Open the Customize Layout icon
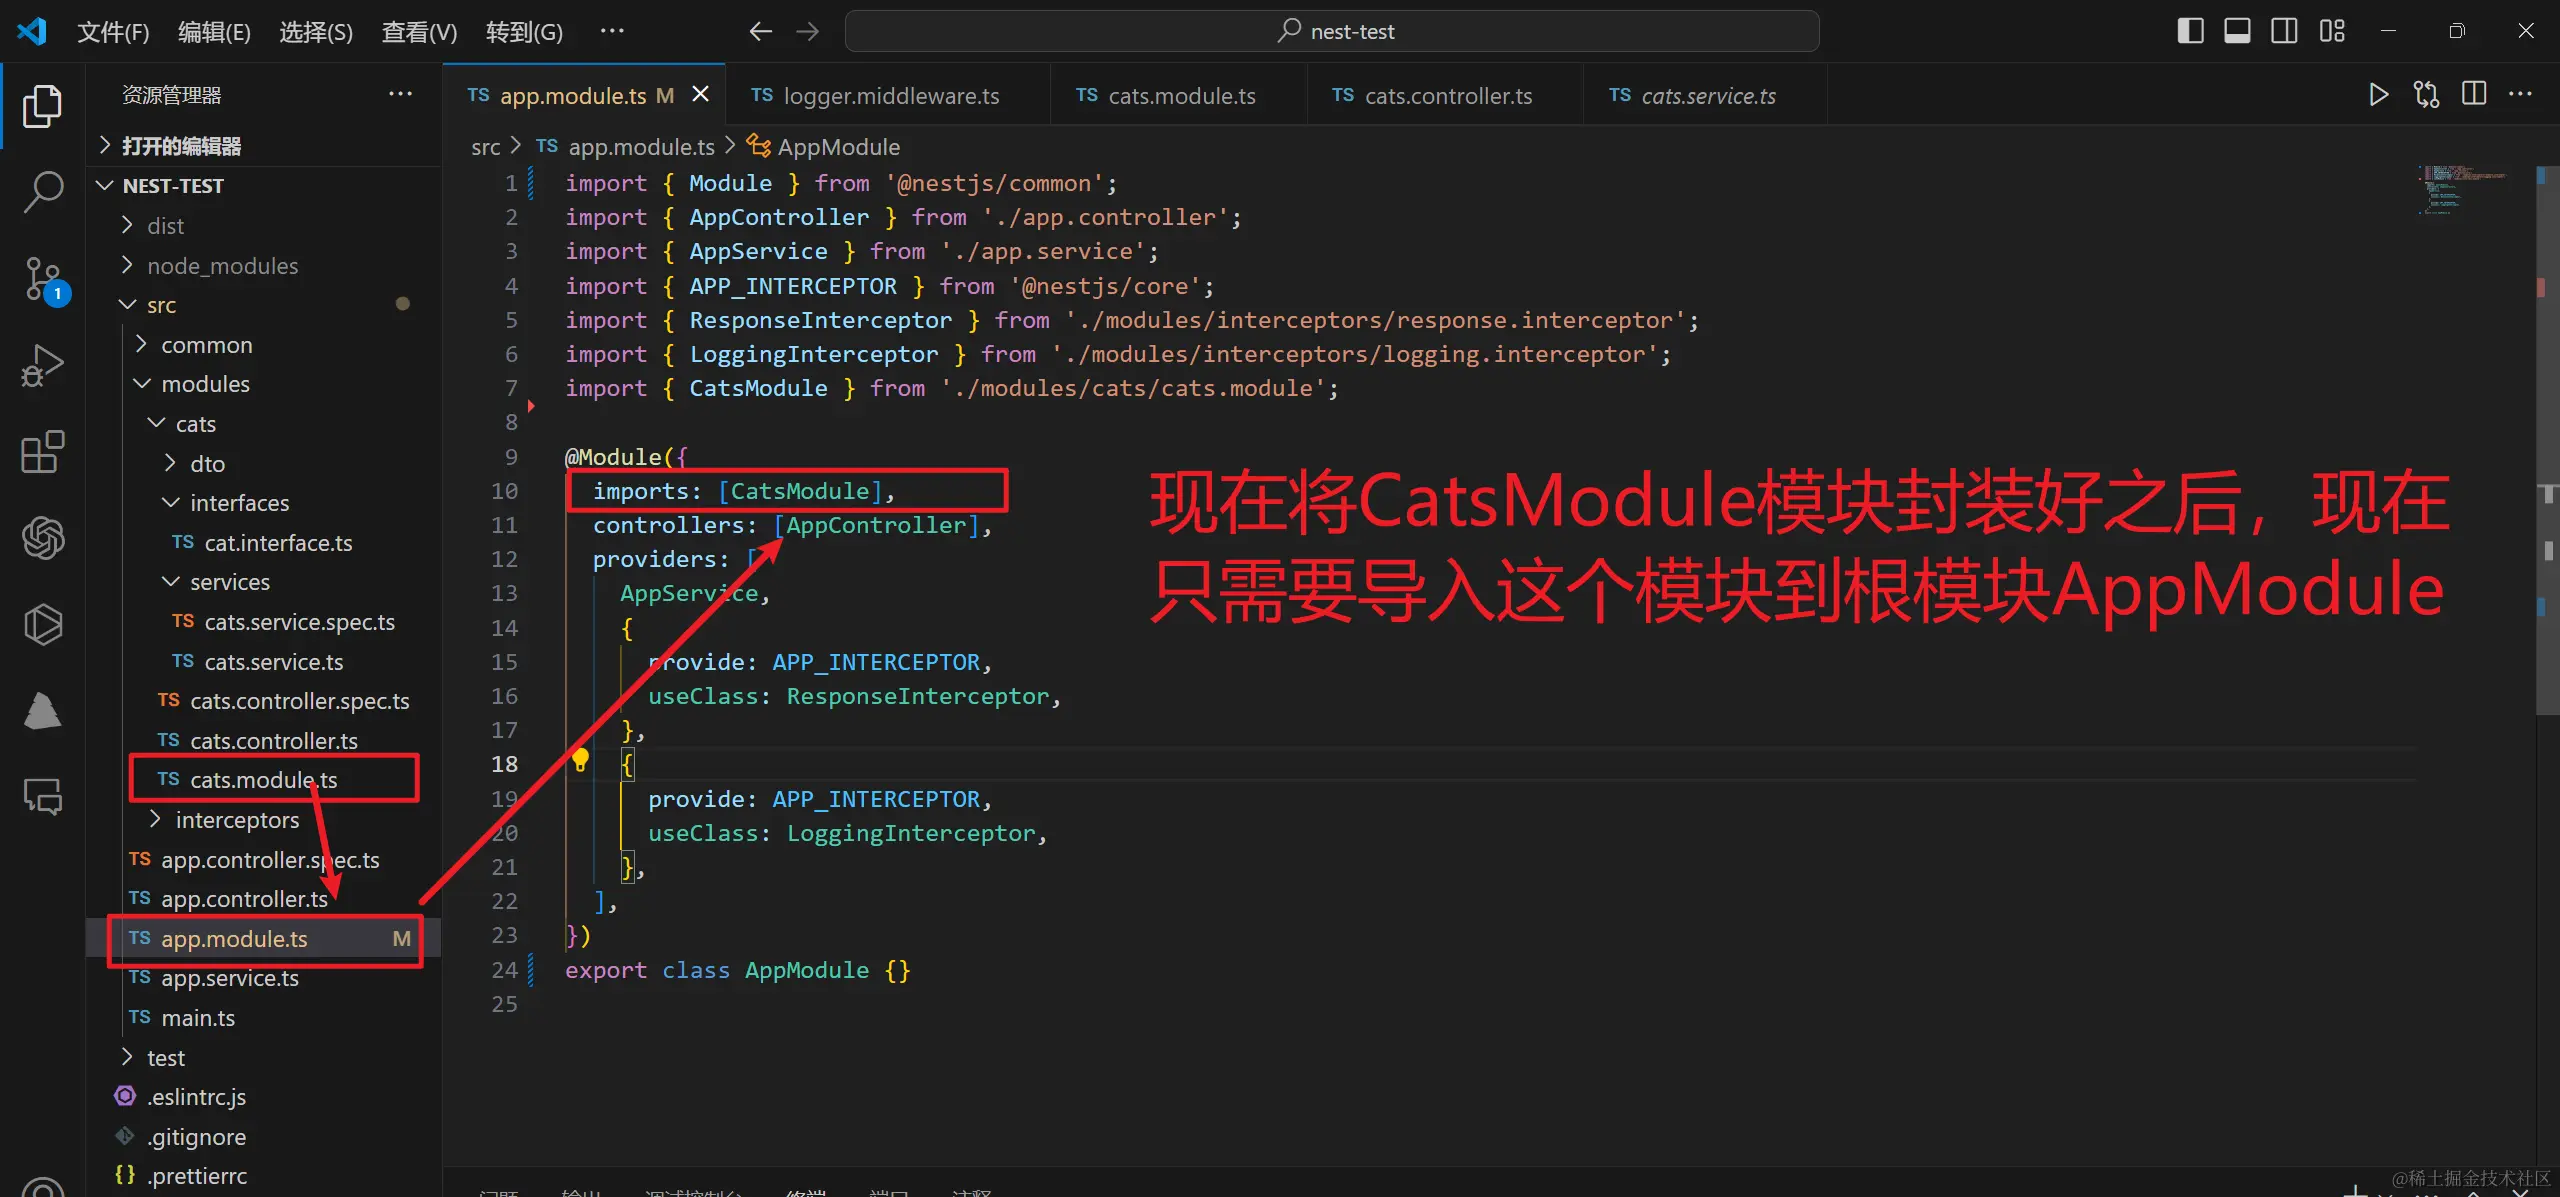Viewport: 2560px width, 1197px height. [2332, 31]
